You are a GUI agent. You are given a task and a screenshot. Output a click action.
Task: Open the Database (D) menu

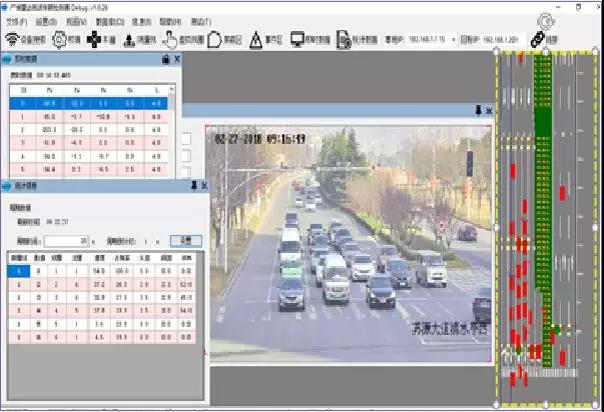[110, 20]
